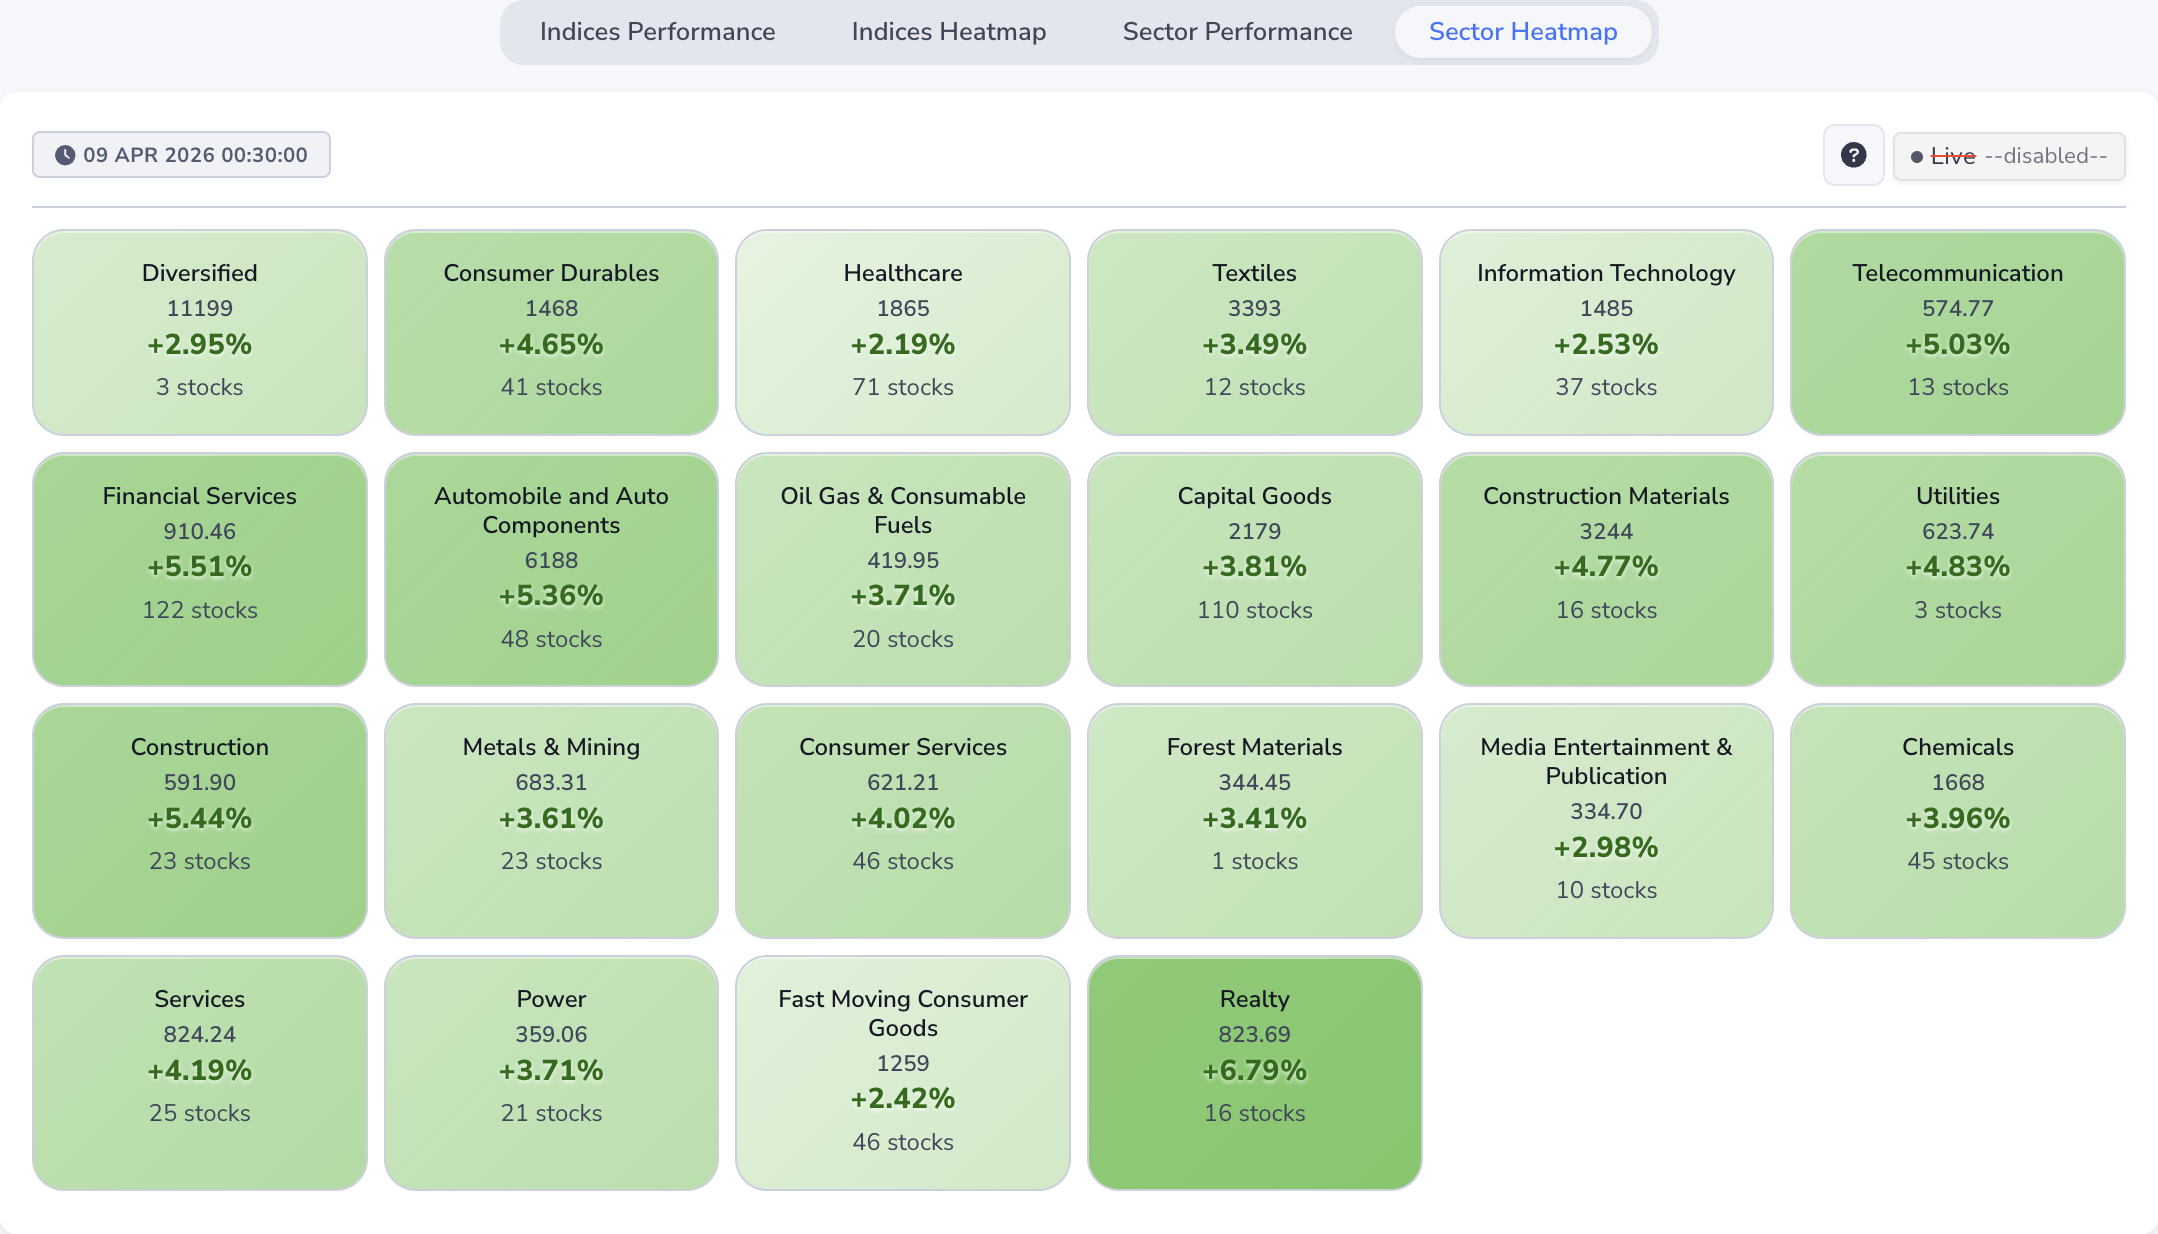
Task: Open the Indices Heatmap tab
Action: pyautogui.click(x=948, y=32)
